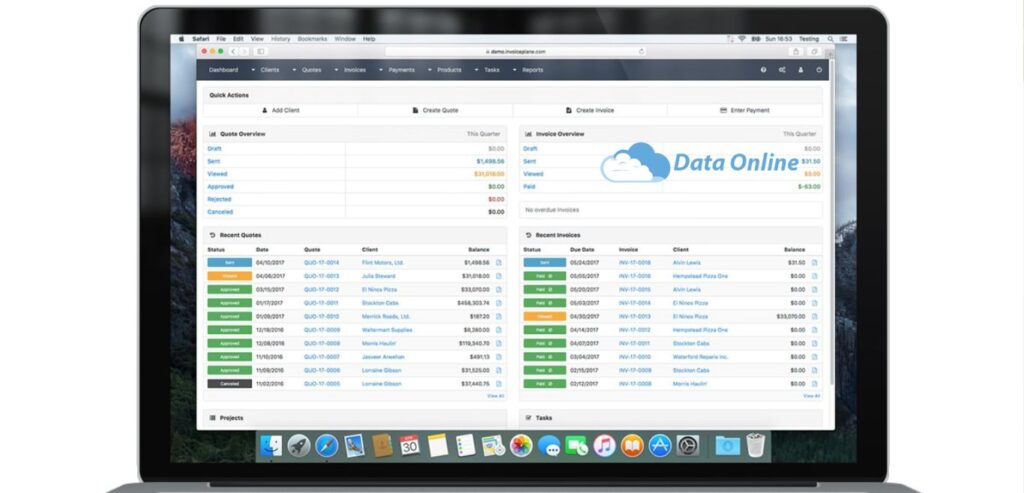This screenshot has height=493, width=1024.
Task: Open the Payments dropdown in navbar
Action: (x=401, y=70)
